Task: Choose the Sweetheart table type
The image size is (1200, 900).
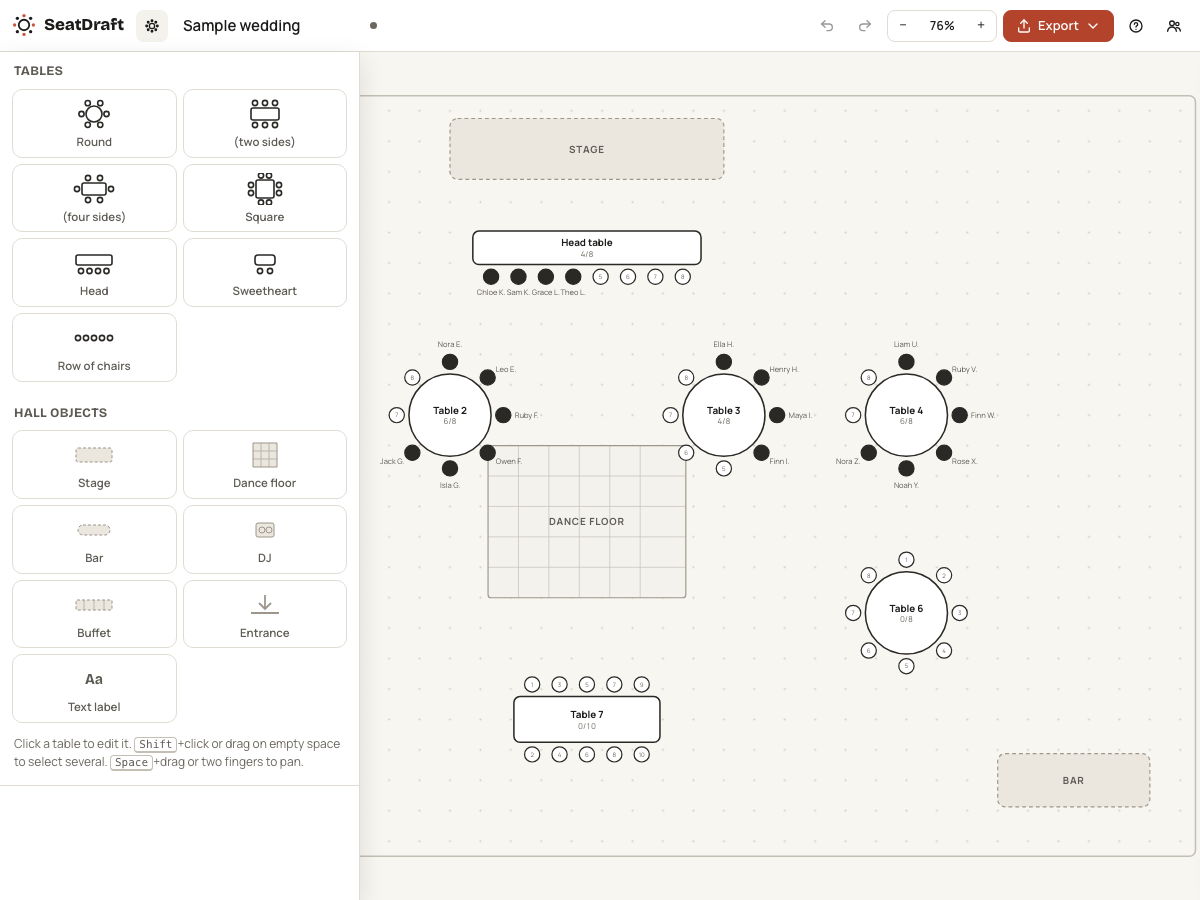Action: click(265, 272)
